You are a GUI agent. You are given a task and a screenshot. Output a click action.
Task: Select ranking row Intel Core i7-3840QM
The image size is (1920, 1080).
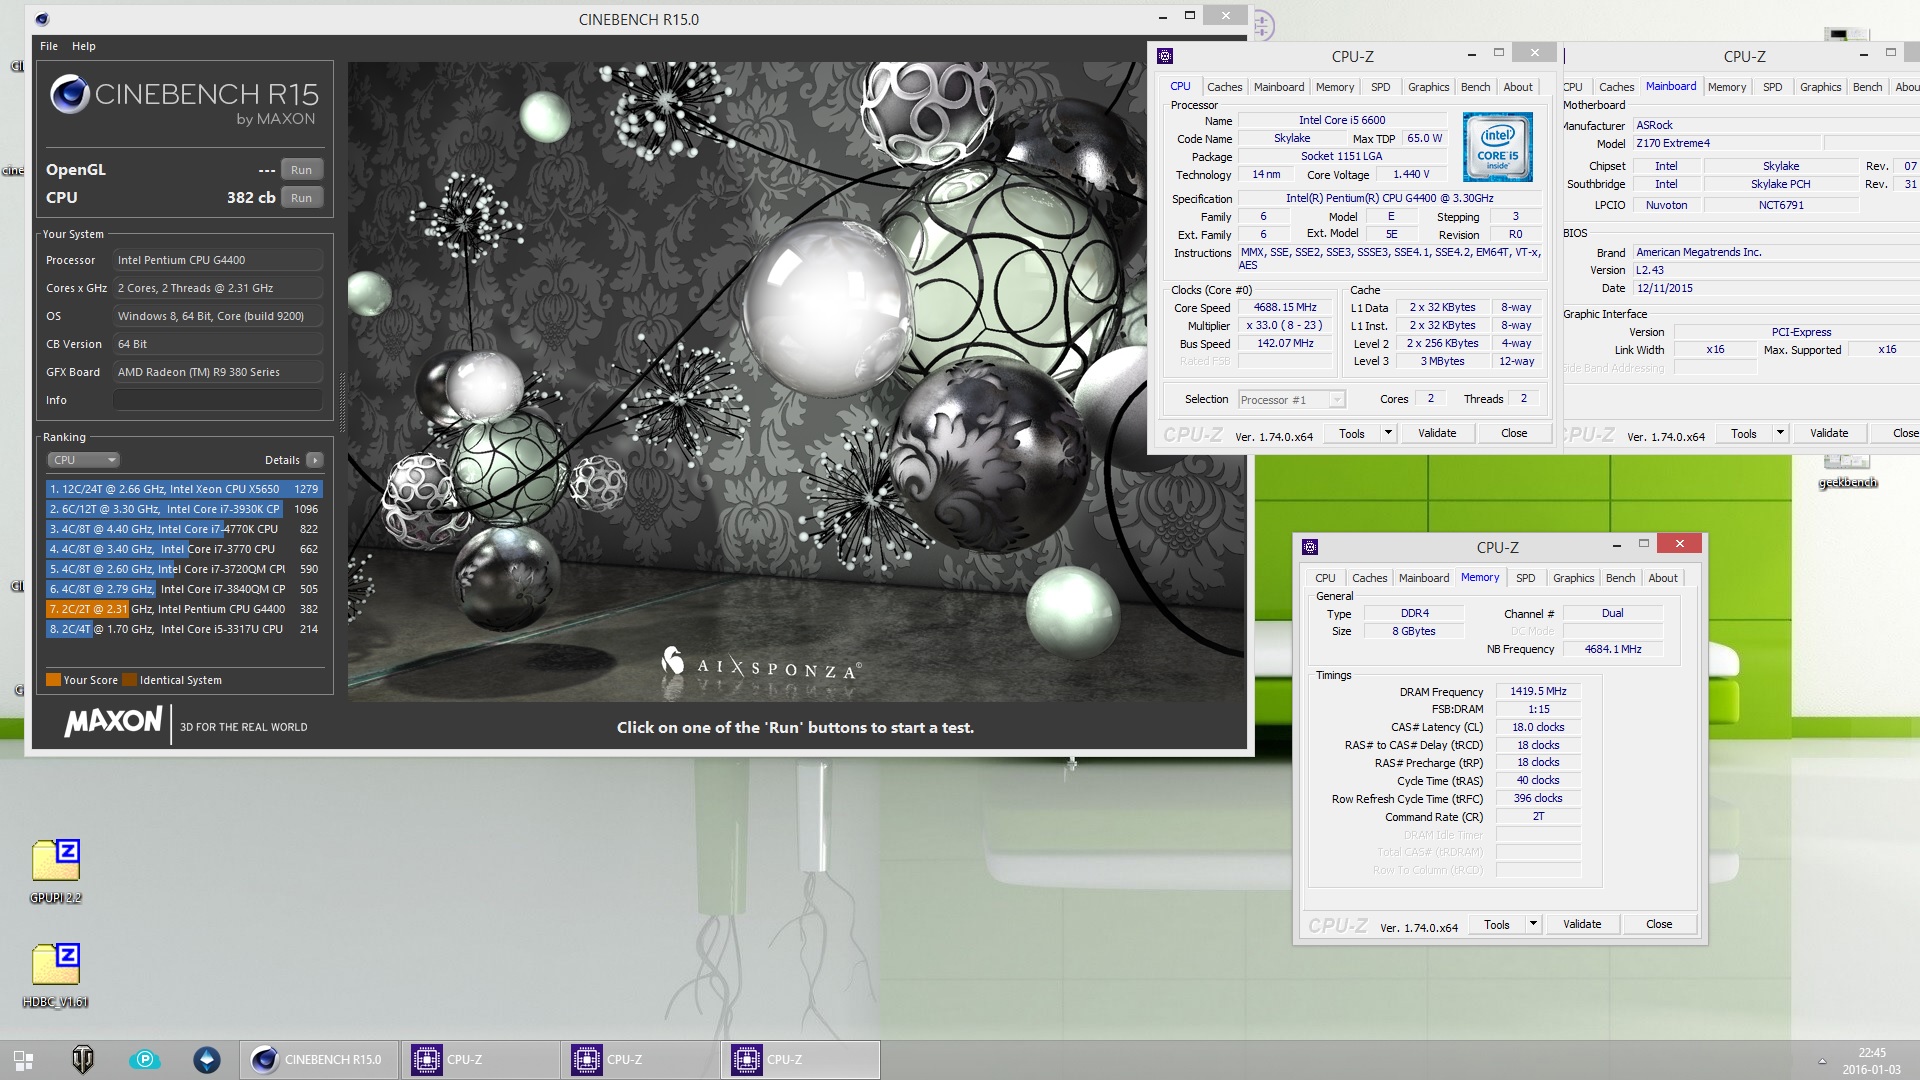point(184,589)
